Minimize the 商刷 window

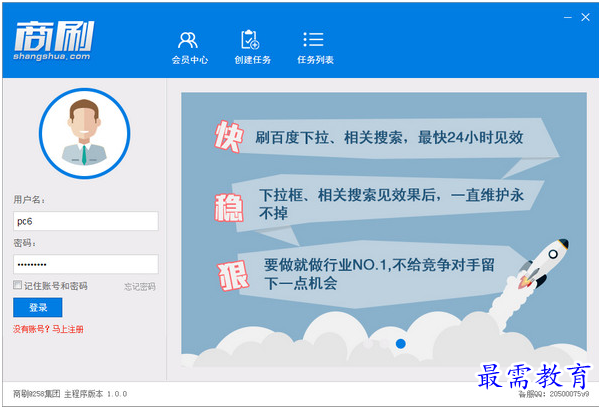click(568, 17)
